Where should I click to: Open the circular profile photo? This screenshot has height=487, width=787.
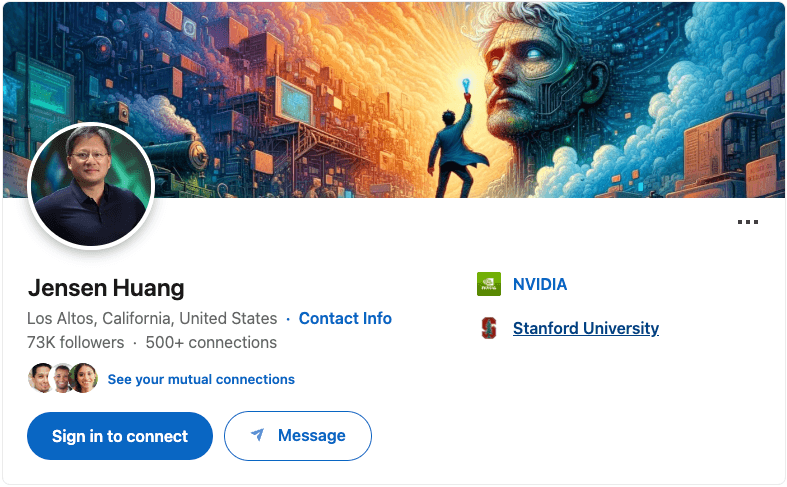(x=91, y=186)
